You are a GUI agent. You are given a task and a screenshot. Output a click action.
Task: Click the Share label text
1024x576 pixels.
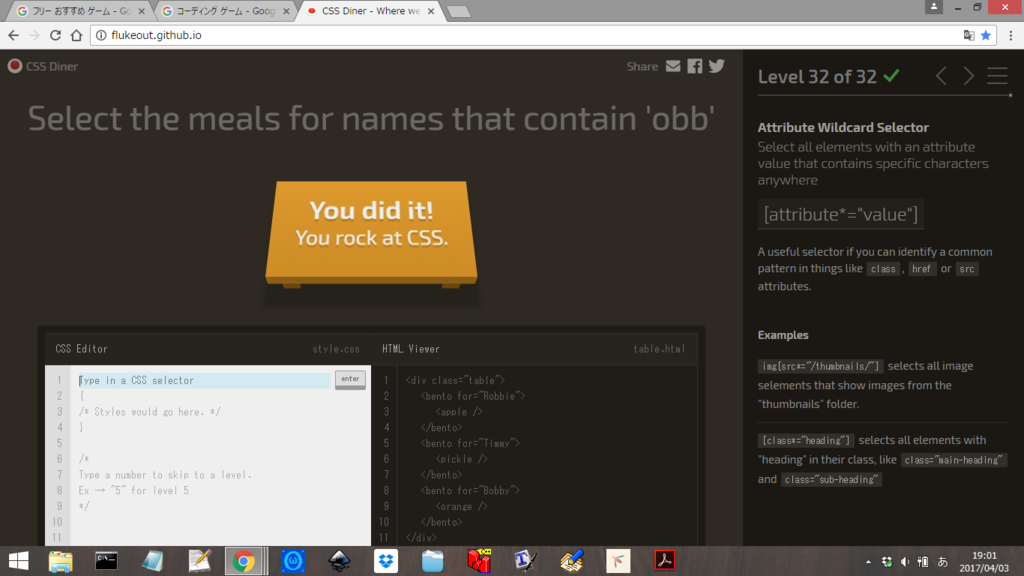[x=642, y=67]
